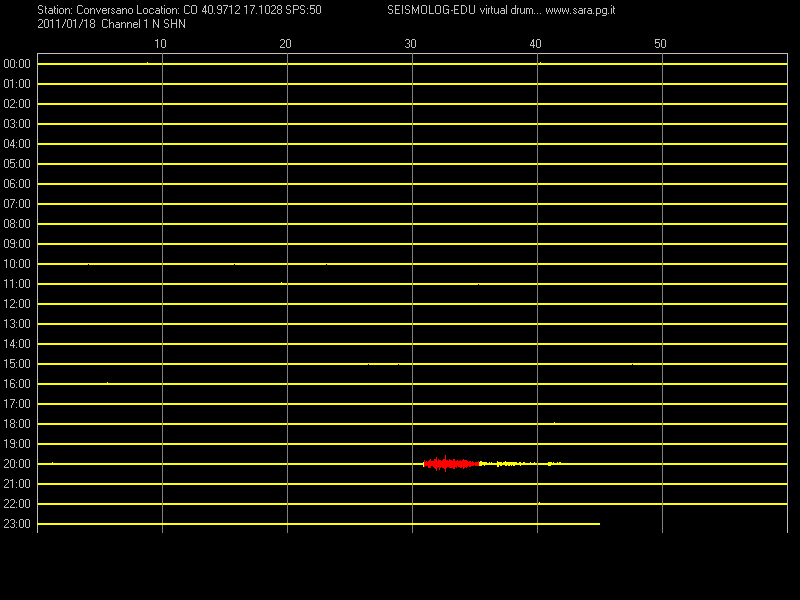The image size is (800, 600).
Task: Click the 16:00 hour label
Action: tap(17, 384)
